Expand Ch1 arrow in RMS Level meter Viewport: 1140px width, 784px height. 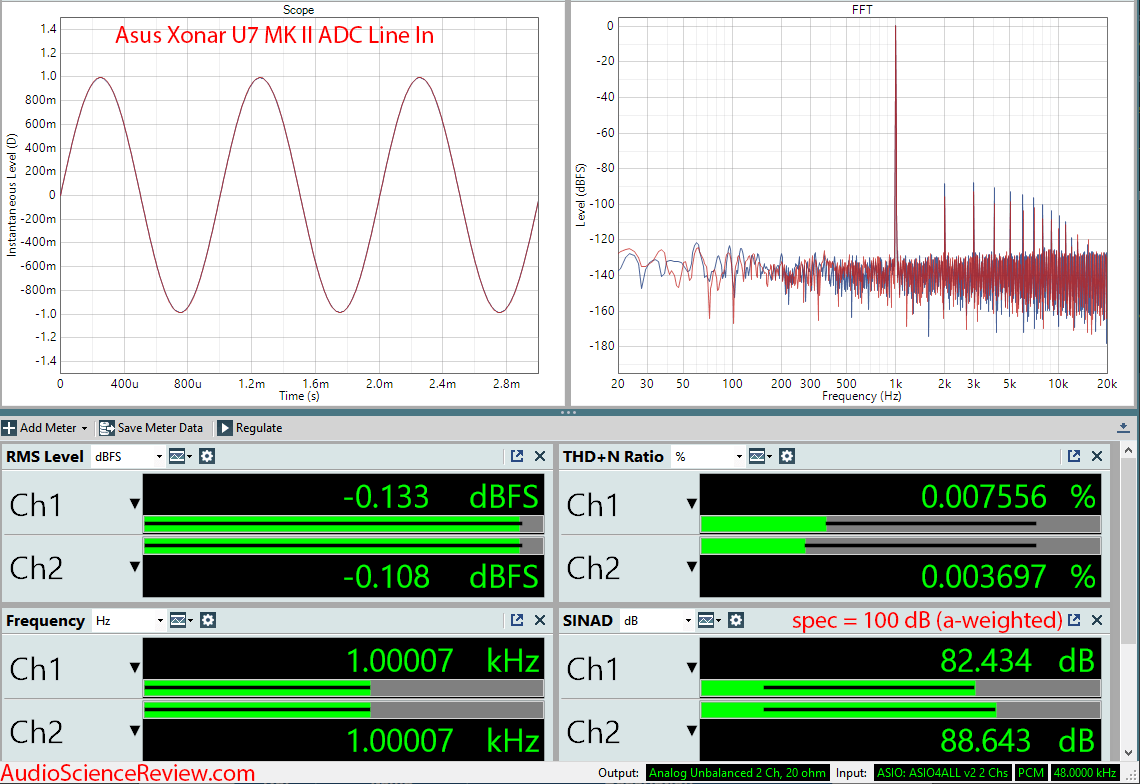point(135,503)
